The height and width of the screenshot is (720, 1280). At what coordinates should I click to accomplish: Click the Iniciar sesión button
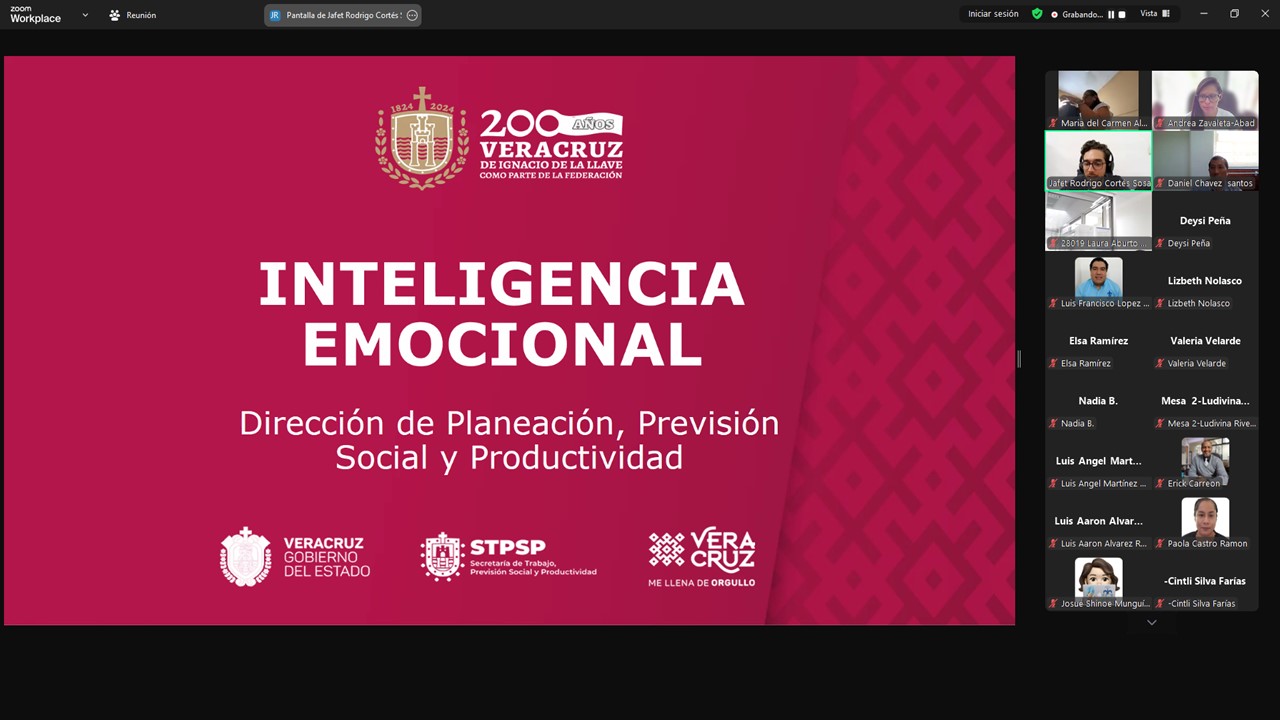(993, 14)
